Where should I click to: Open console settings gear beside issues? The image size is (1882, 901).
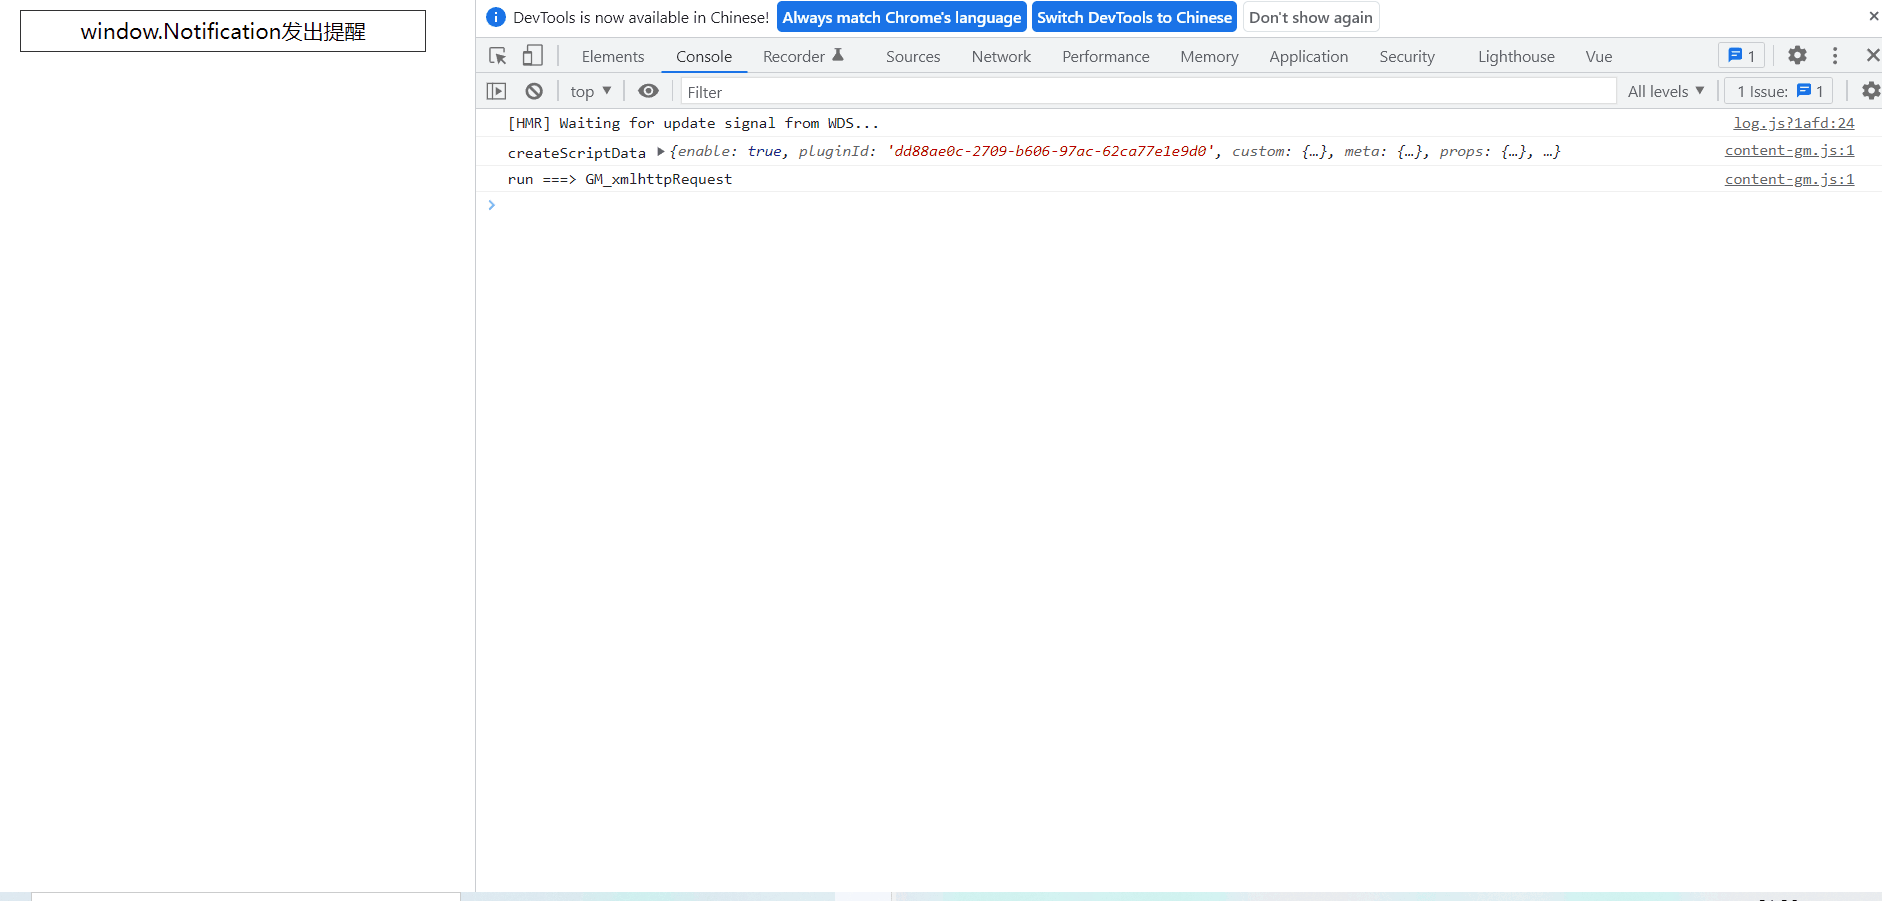point(1870,91)
